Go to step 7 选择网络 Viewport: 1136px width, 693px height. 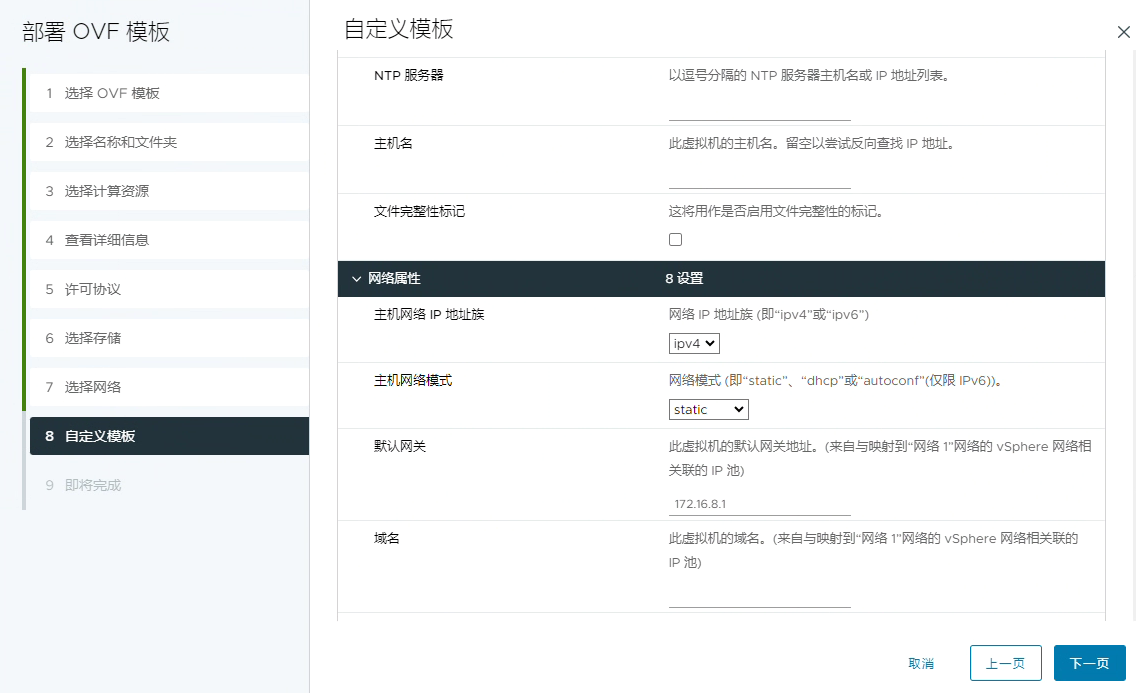[170, 387]
